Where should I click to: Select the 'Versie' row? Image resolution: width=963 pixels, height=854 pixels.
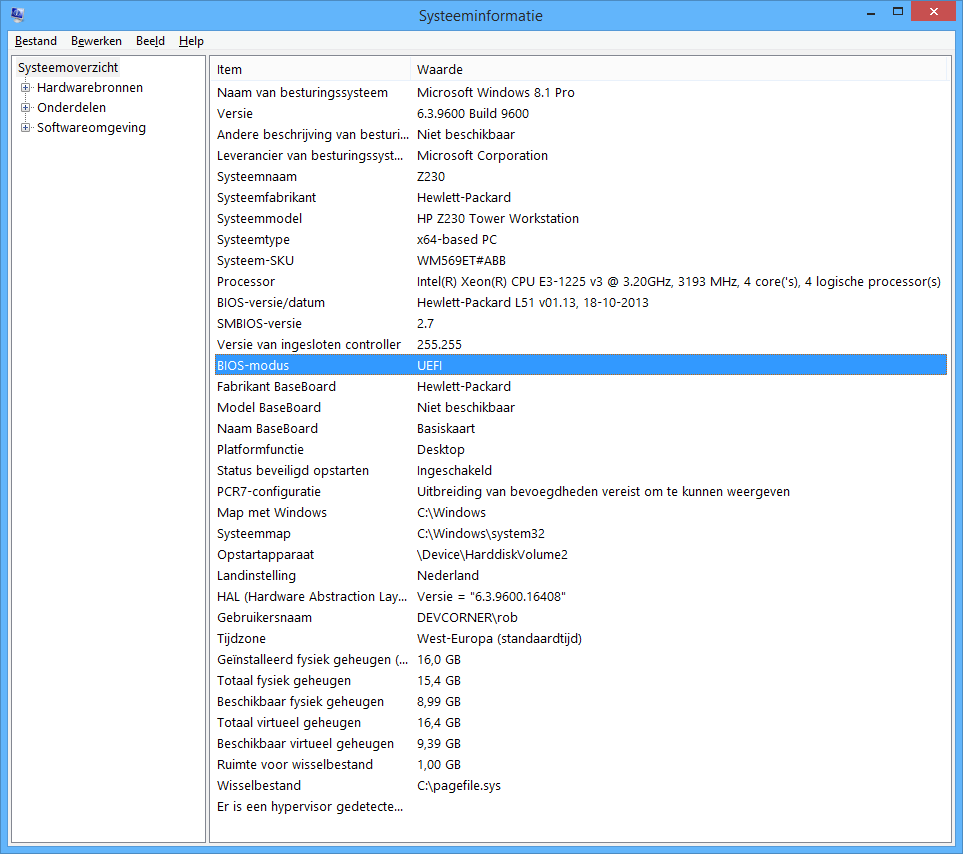click(x=580, y=114)
